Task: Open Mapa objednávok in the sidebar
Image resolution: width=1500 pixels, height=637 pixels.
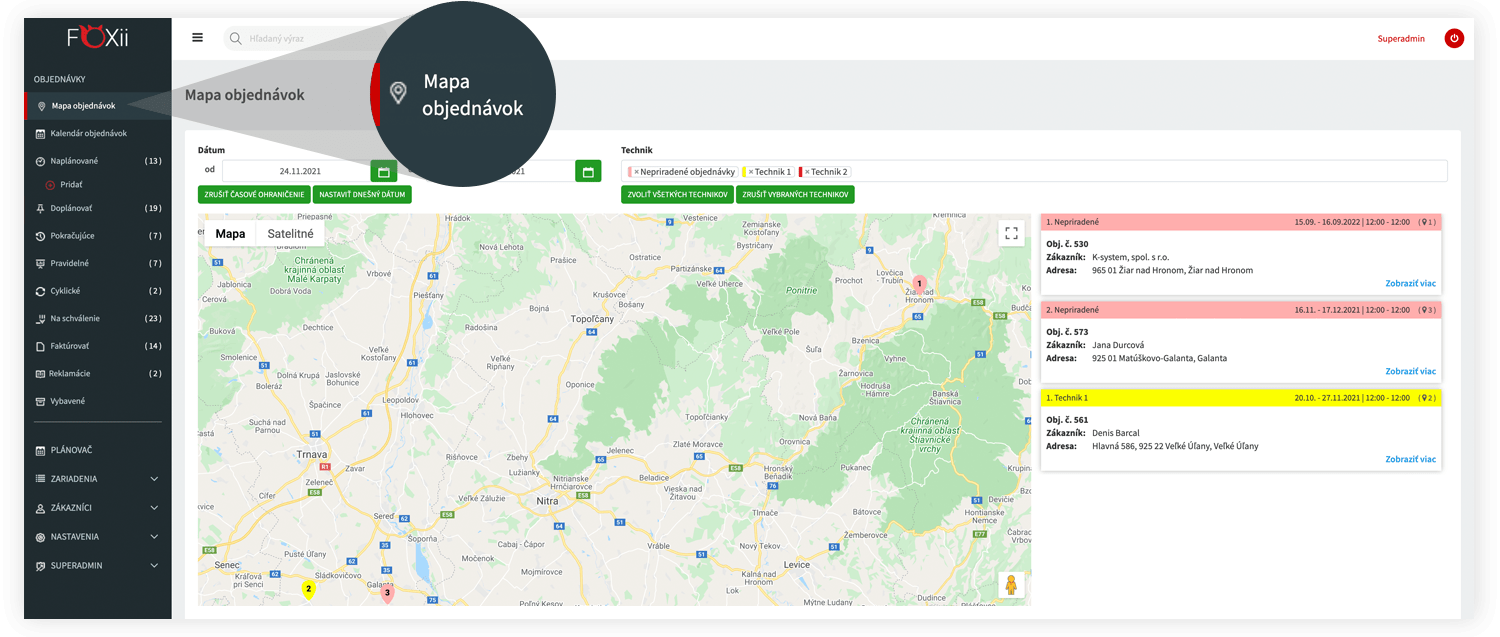Action: (97, 105)
